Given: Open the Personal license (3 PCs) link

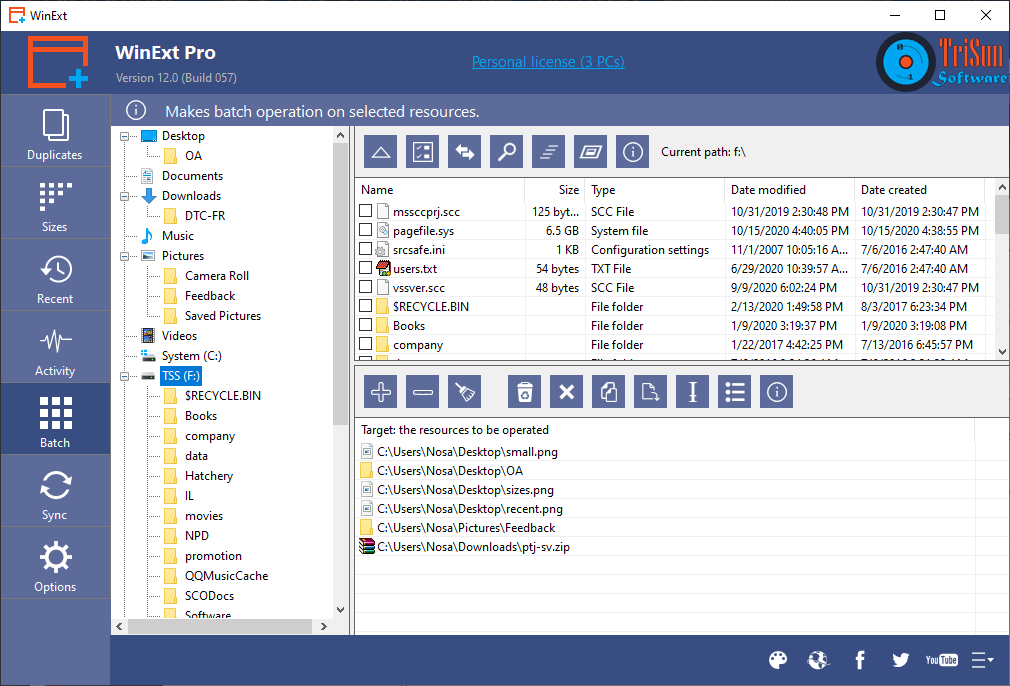Looking at the screenshot, I should [548, 62].
